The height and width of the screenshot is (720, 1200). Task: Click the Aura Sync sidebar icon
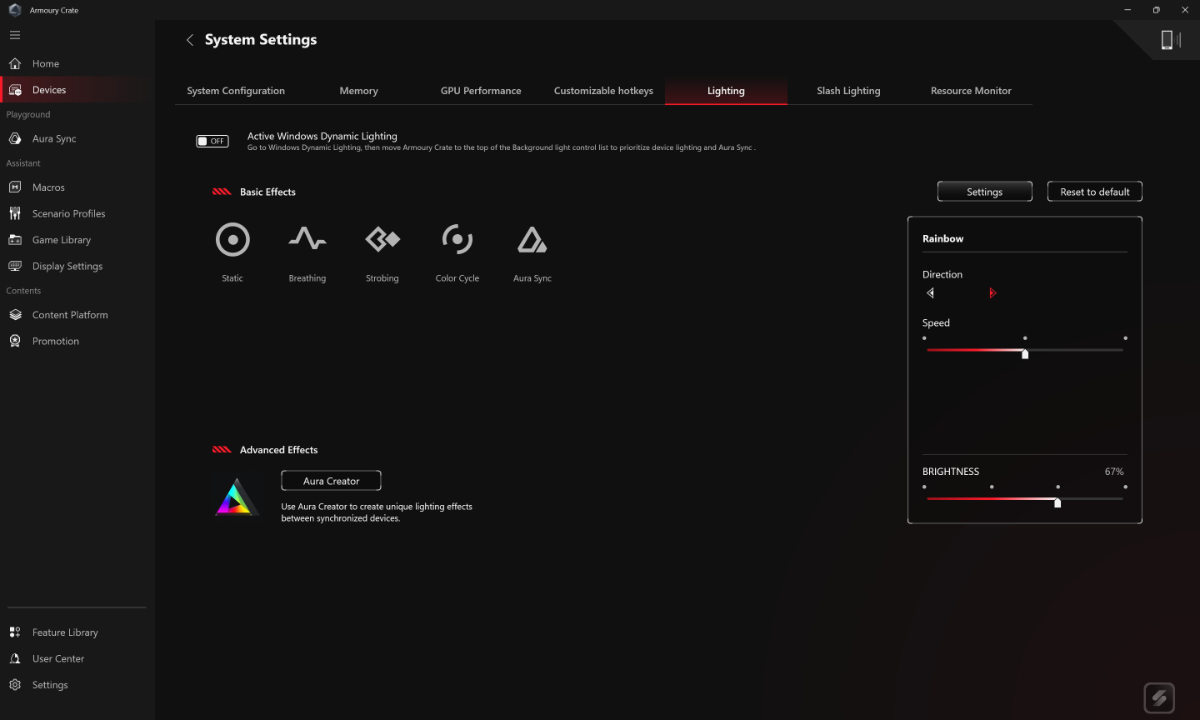15,139
